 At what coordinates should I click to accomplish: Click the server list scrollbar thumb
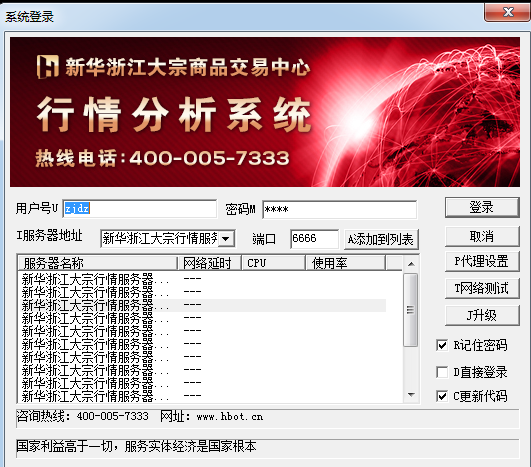pos(411,310)
